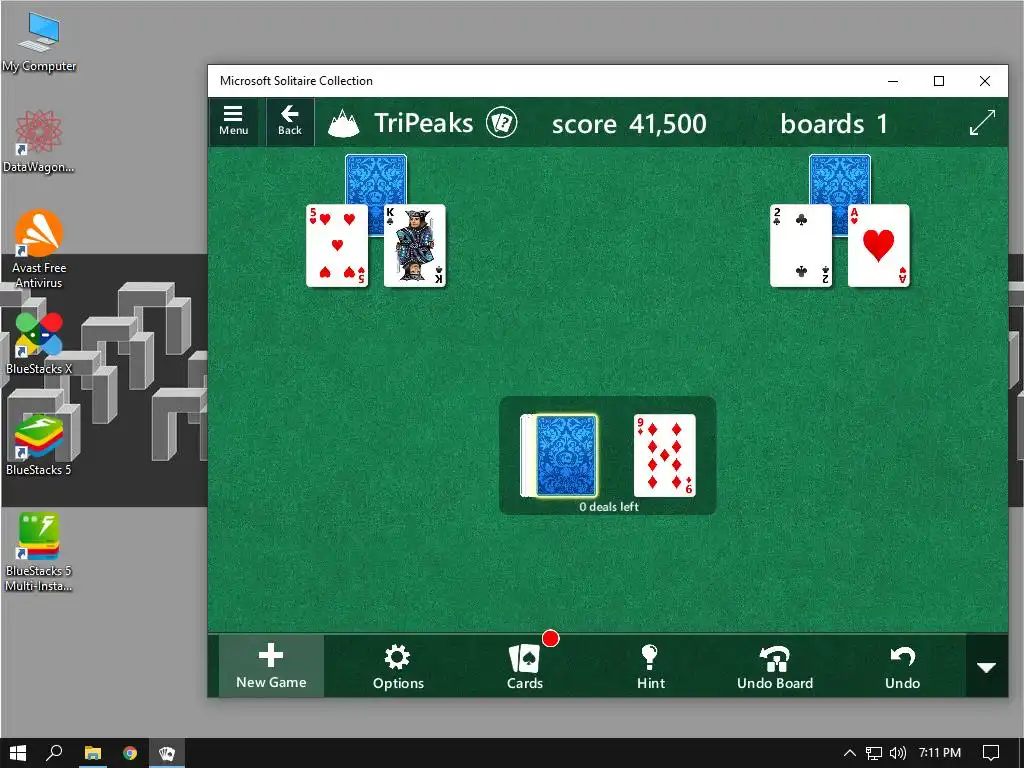Get a Hint with the lightbulb

650,667
